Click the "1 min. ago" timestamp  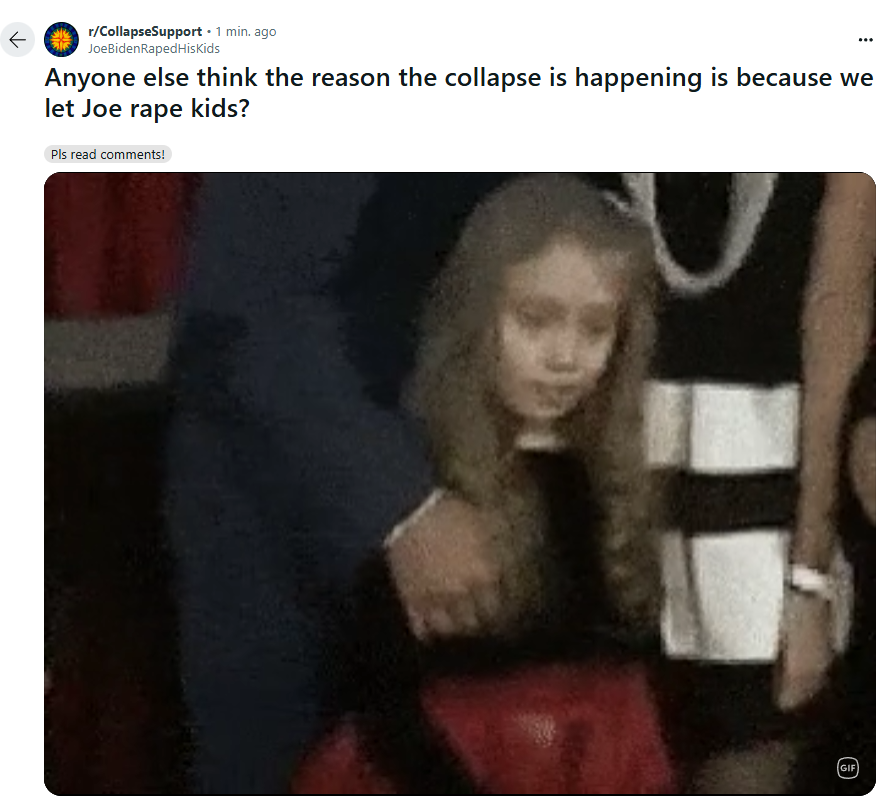(x=246, y=31)
